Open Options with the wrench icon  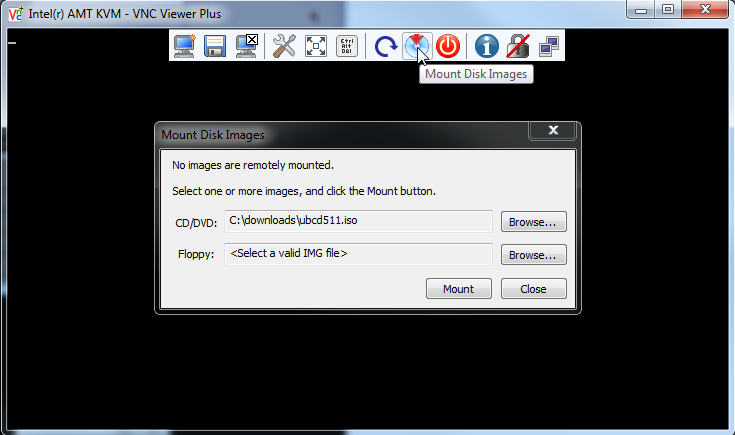[284, 46]
